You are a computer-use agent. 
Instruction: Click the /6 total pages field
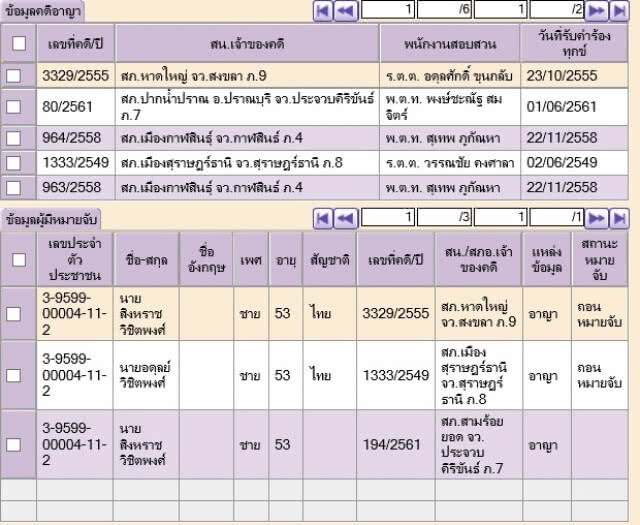(x=444, y=10)
